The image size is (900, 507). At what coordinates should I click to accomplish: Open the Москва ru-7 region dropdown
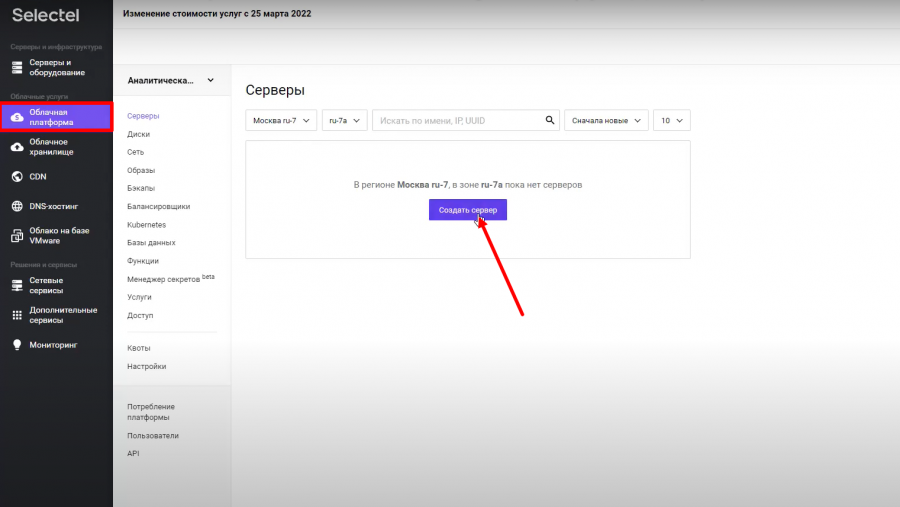pos(281,120)
